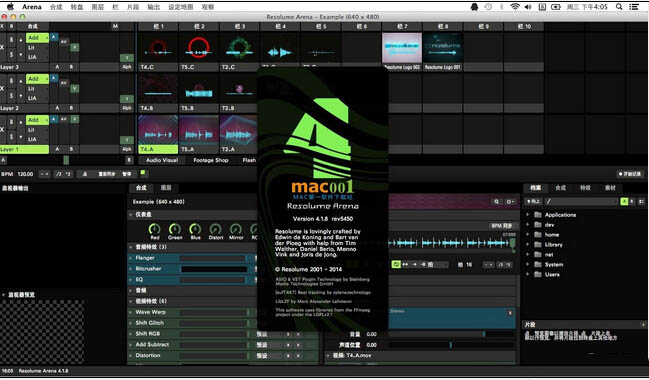Image resolution: width=649 pixels, height=380 pixels.
Task: Adjust the 音量 volume slider
Action: click(451, 334)
